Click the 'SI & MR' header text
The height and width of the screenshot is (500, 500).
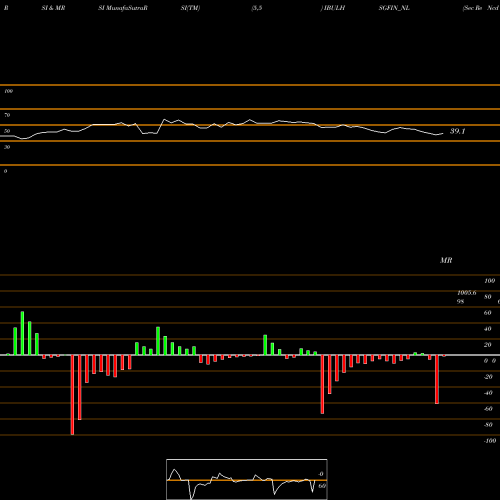[x=53, y=8]
